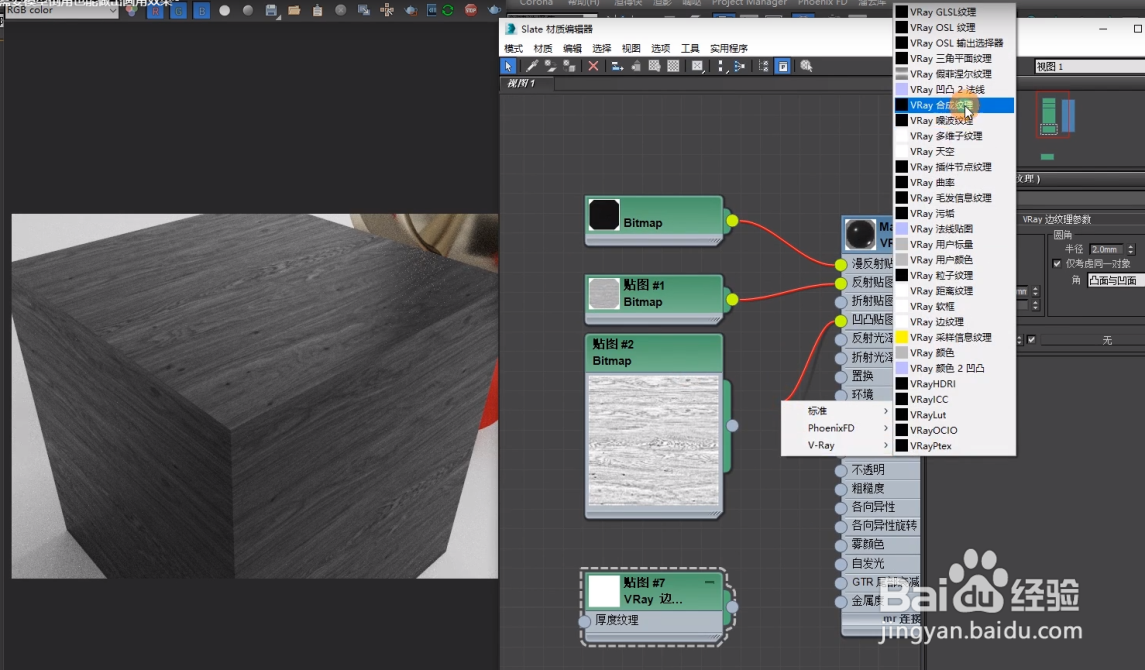
Task: Choose VRay 合成纹理 from list
Action: point(954,105)
